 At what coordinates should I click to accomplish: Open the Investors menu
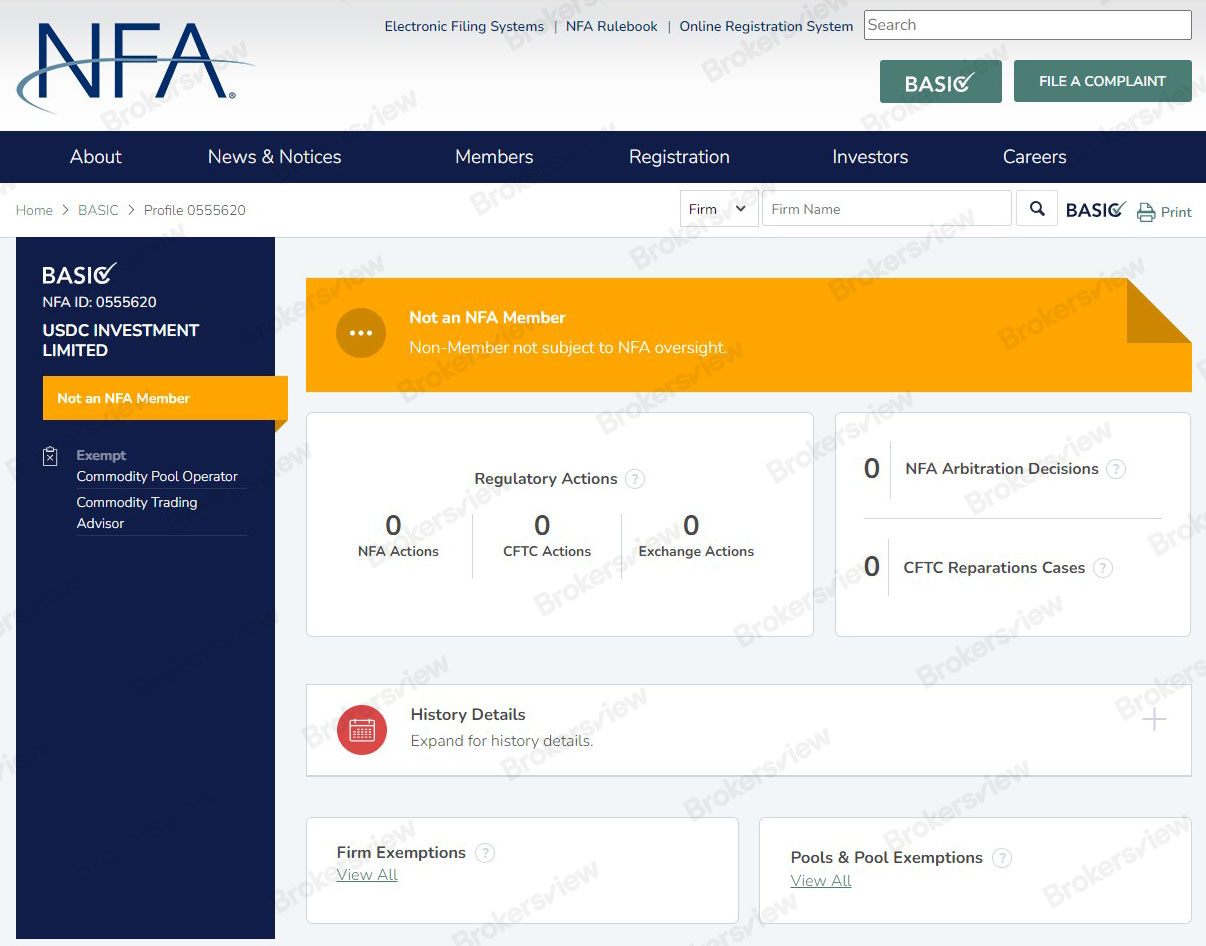870,157
